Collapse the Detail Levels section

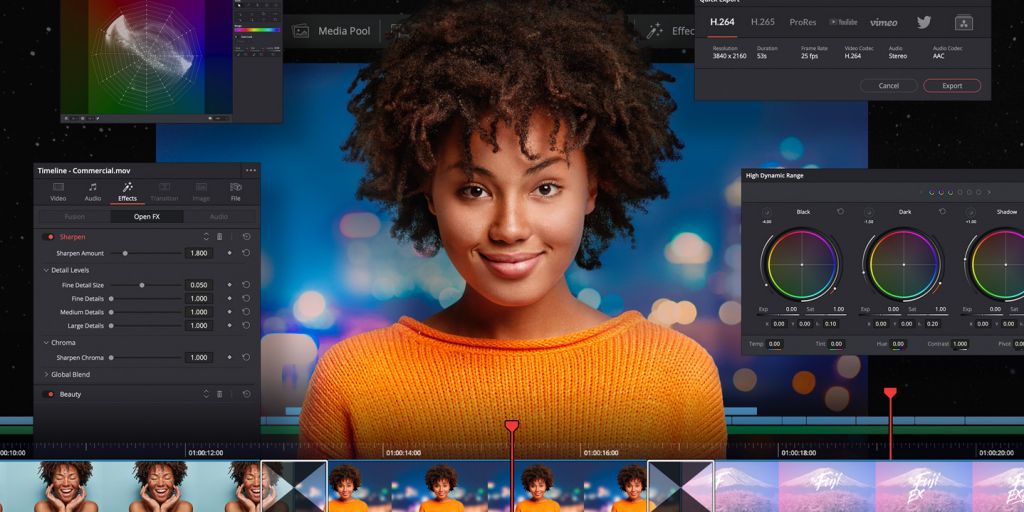coord(46,270)
